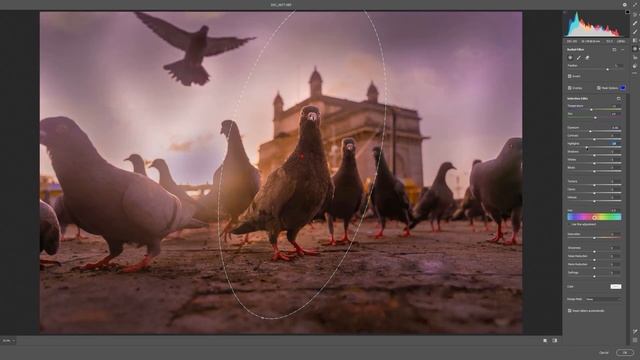Click the Blacks slider handle
Screen dimensions: 640x360
(x=594, y=171)
